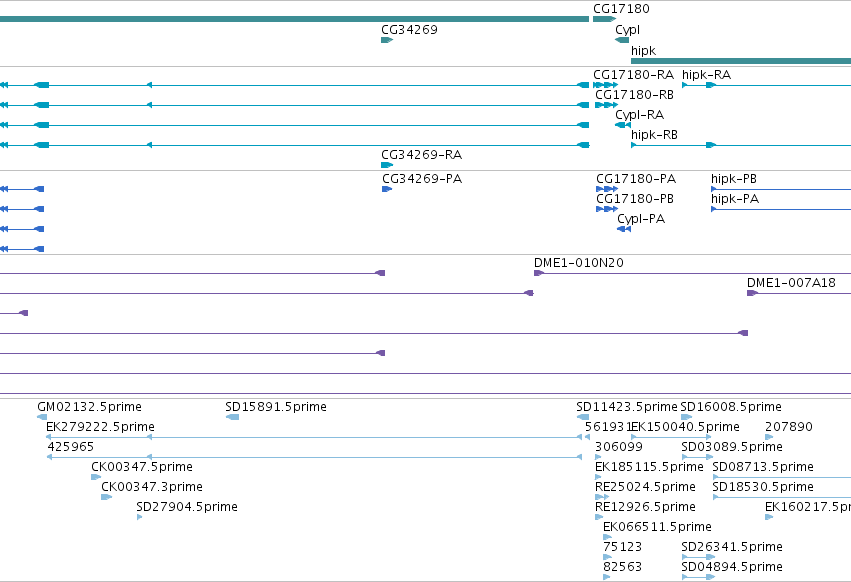Screen dimensions: 851x582
Task: Click the DME1-010N20 clone feature
Action: pos(693,273)
